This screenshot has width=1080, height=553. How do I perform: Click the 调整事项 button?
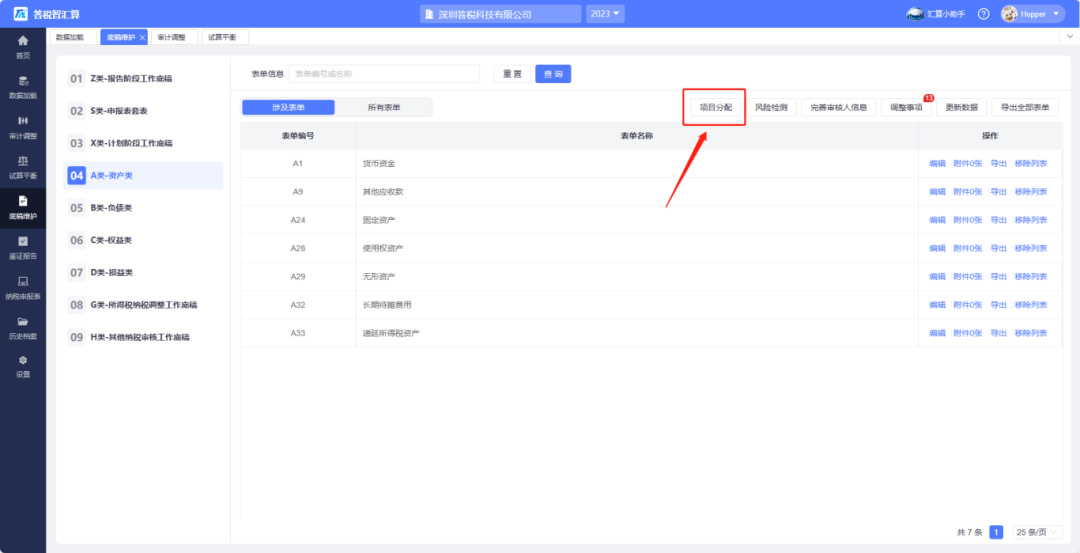click(906, 107)
